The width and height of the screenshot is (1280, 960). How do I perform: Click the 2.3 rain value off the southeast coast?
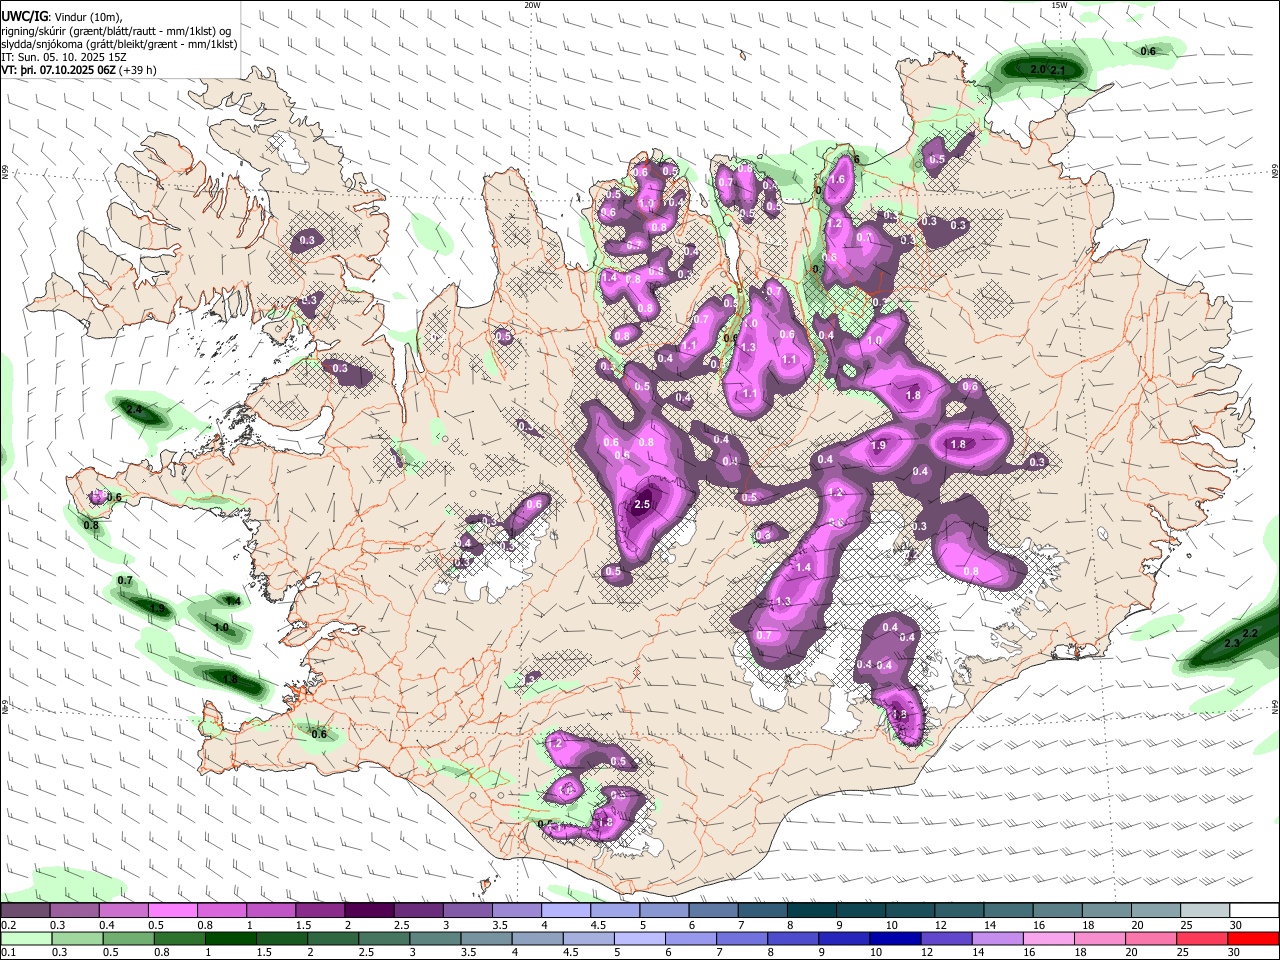[1232, 644]
